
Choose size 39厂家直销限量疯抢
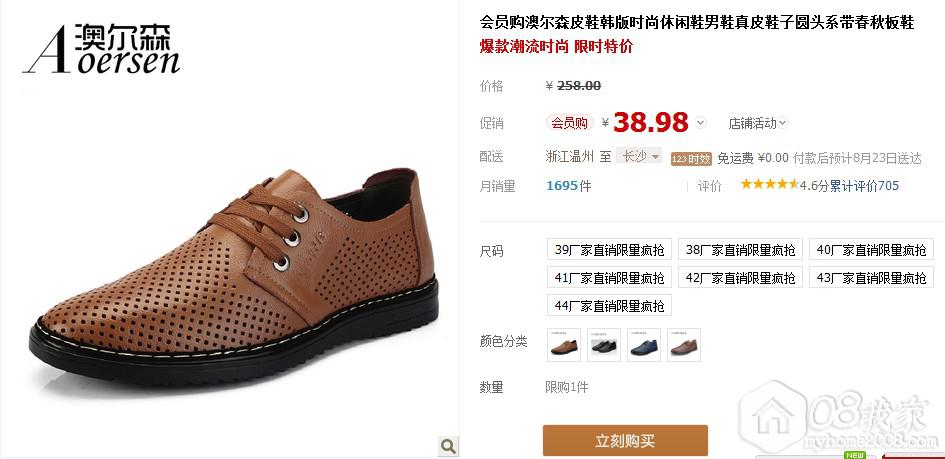coord(609,249)
